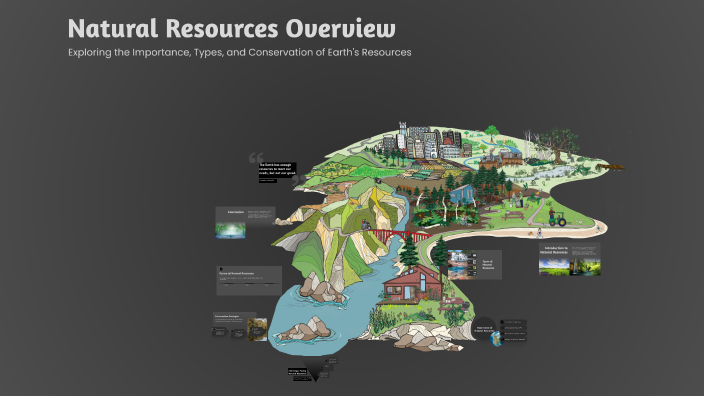Select the Earth quote text box

(277, 170)
